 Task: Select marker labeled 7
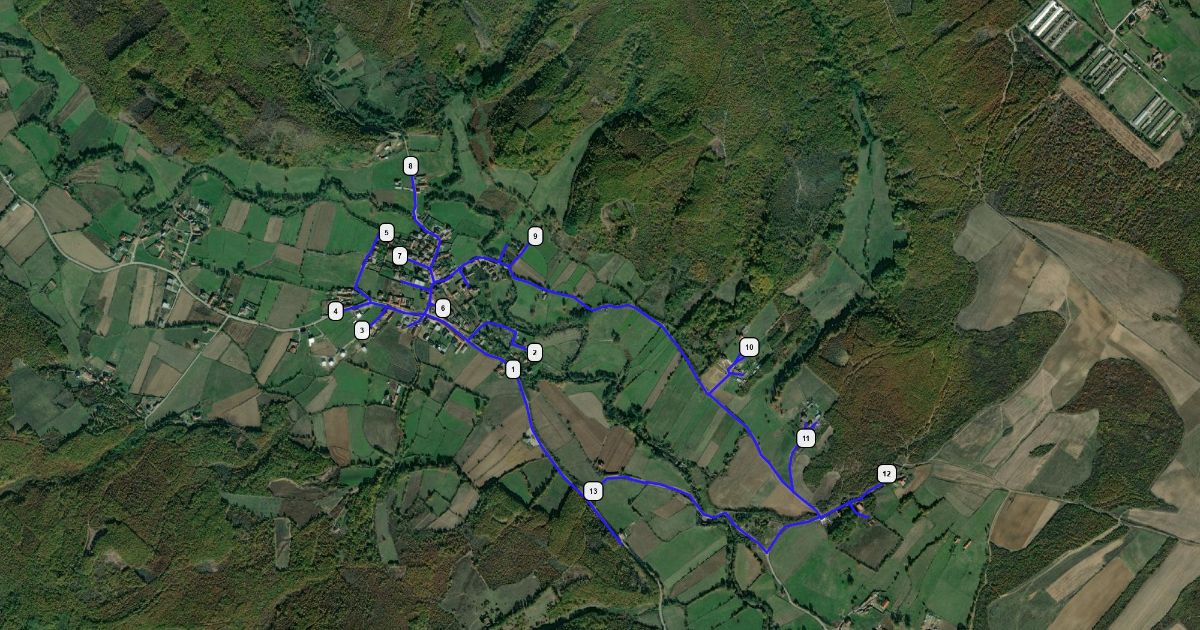pos(400,255)
